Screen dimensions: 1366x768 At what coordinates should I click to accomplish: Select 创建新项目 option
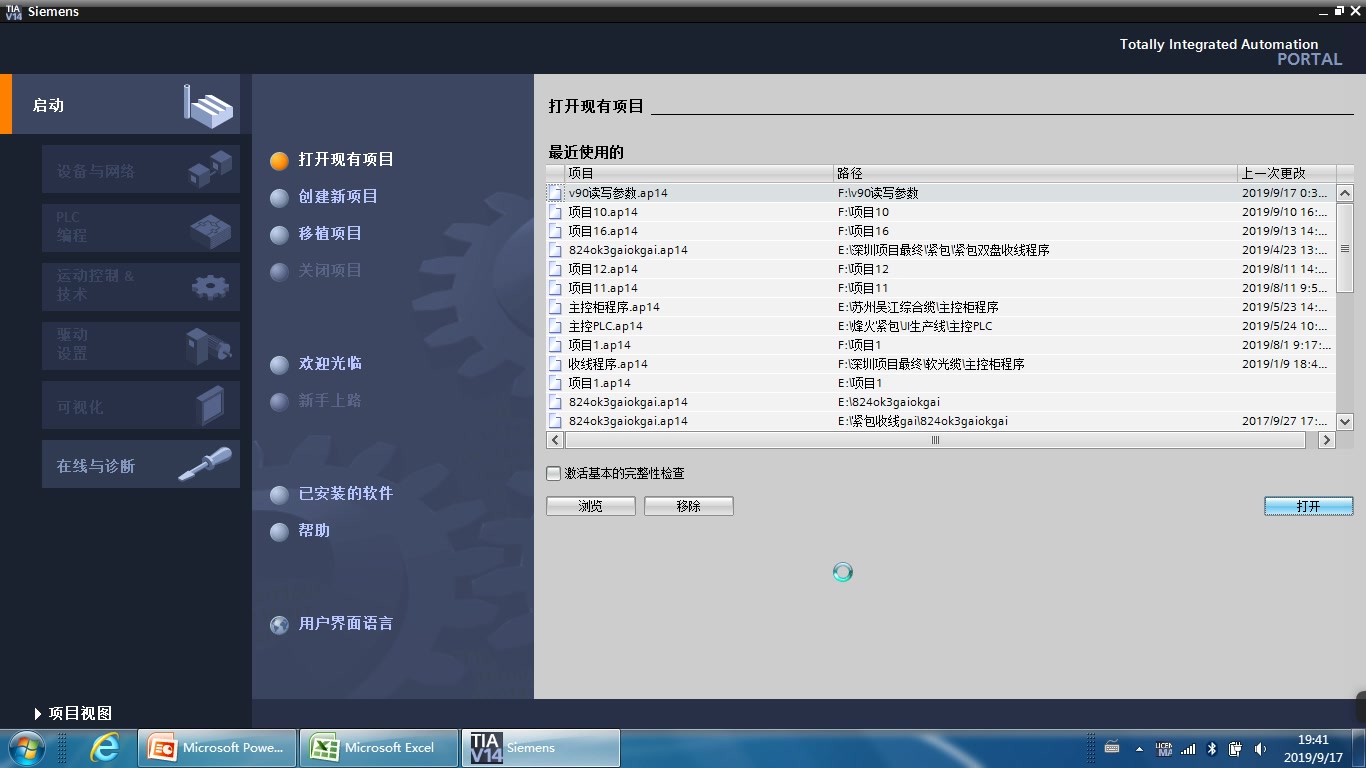pos(338,196)
